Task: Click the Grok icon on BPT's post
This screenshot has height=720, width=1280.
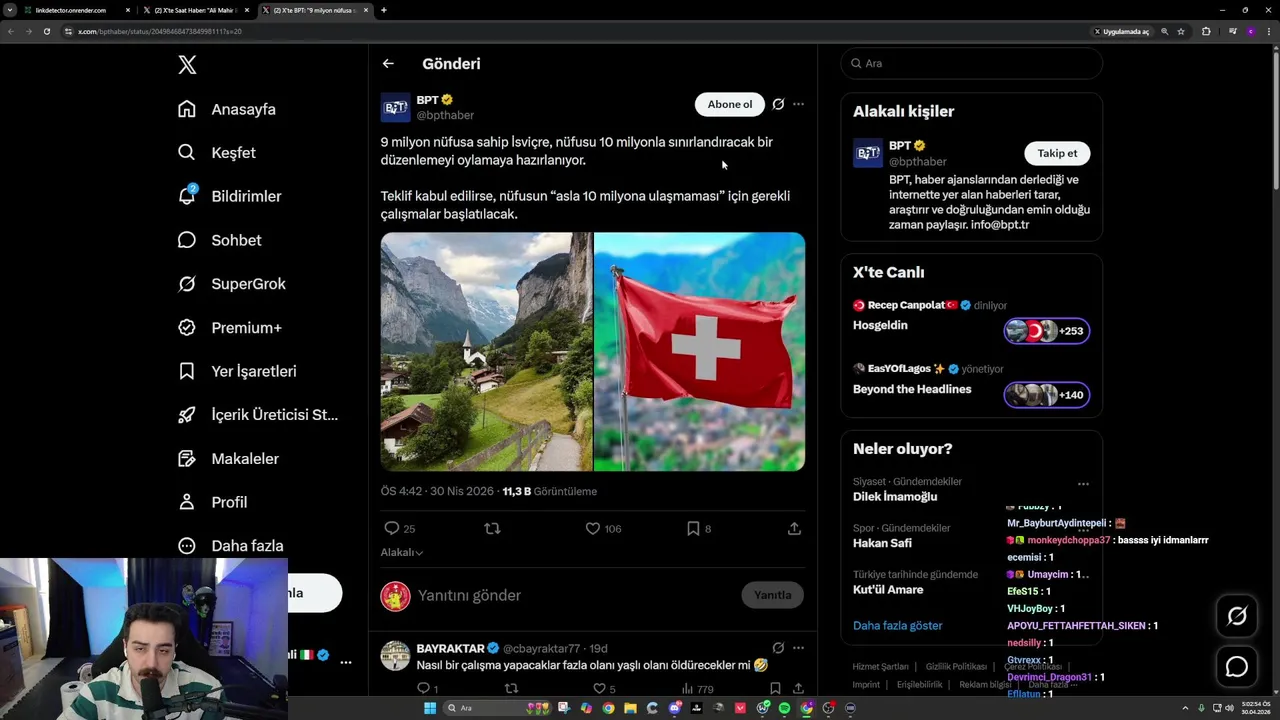Action: 778,104
